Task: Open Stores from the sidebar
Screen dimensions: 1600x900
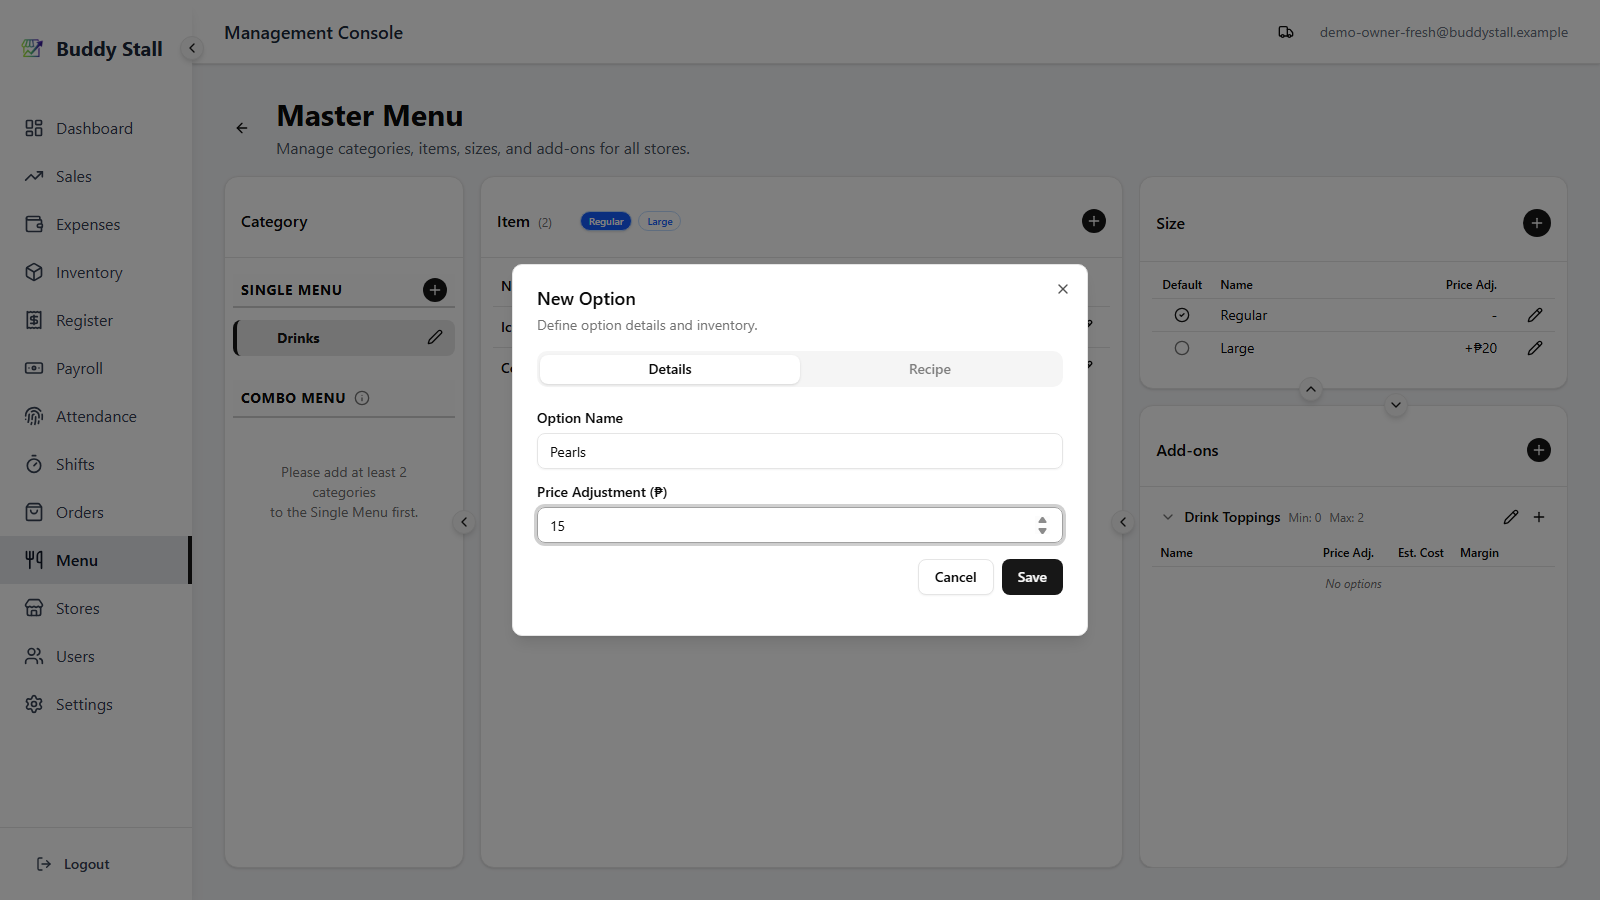Action: pyautogui.click(x=95, y=608)
